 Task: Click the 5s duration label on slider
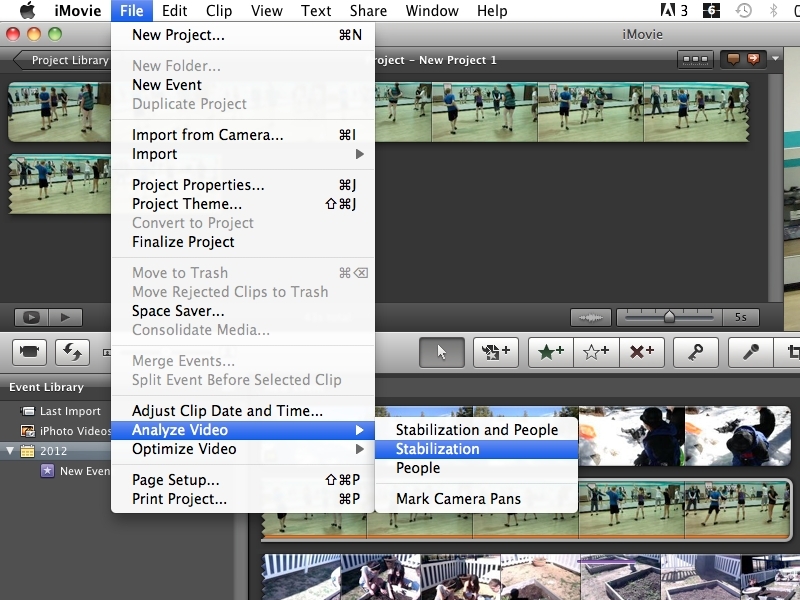click(741, 317)
